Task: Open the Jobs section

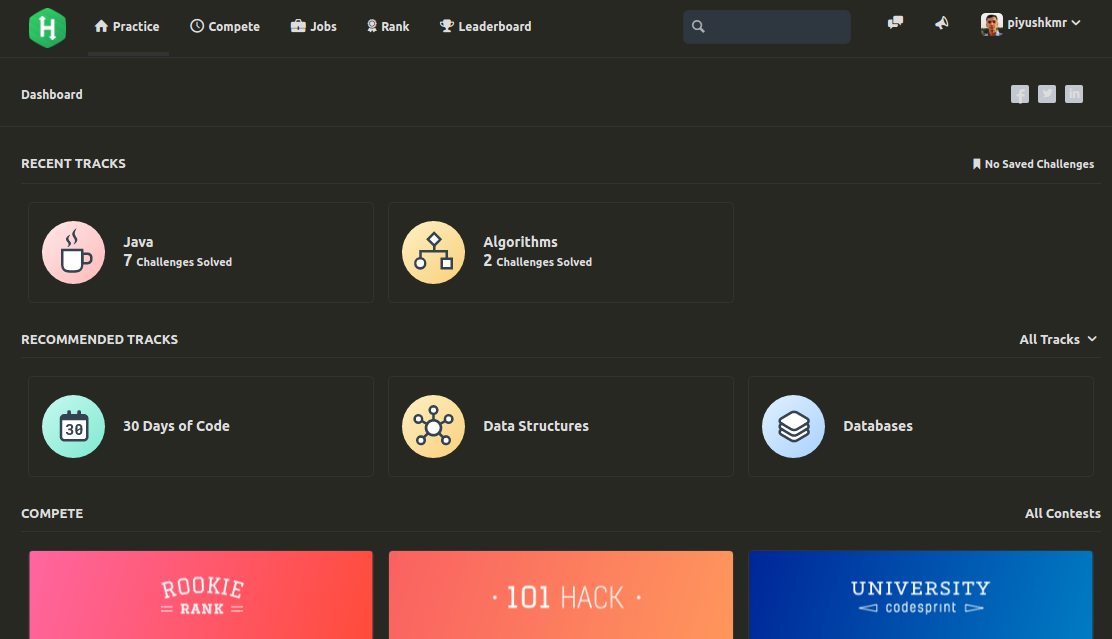Action: [313, 26]
